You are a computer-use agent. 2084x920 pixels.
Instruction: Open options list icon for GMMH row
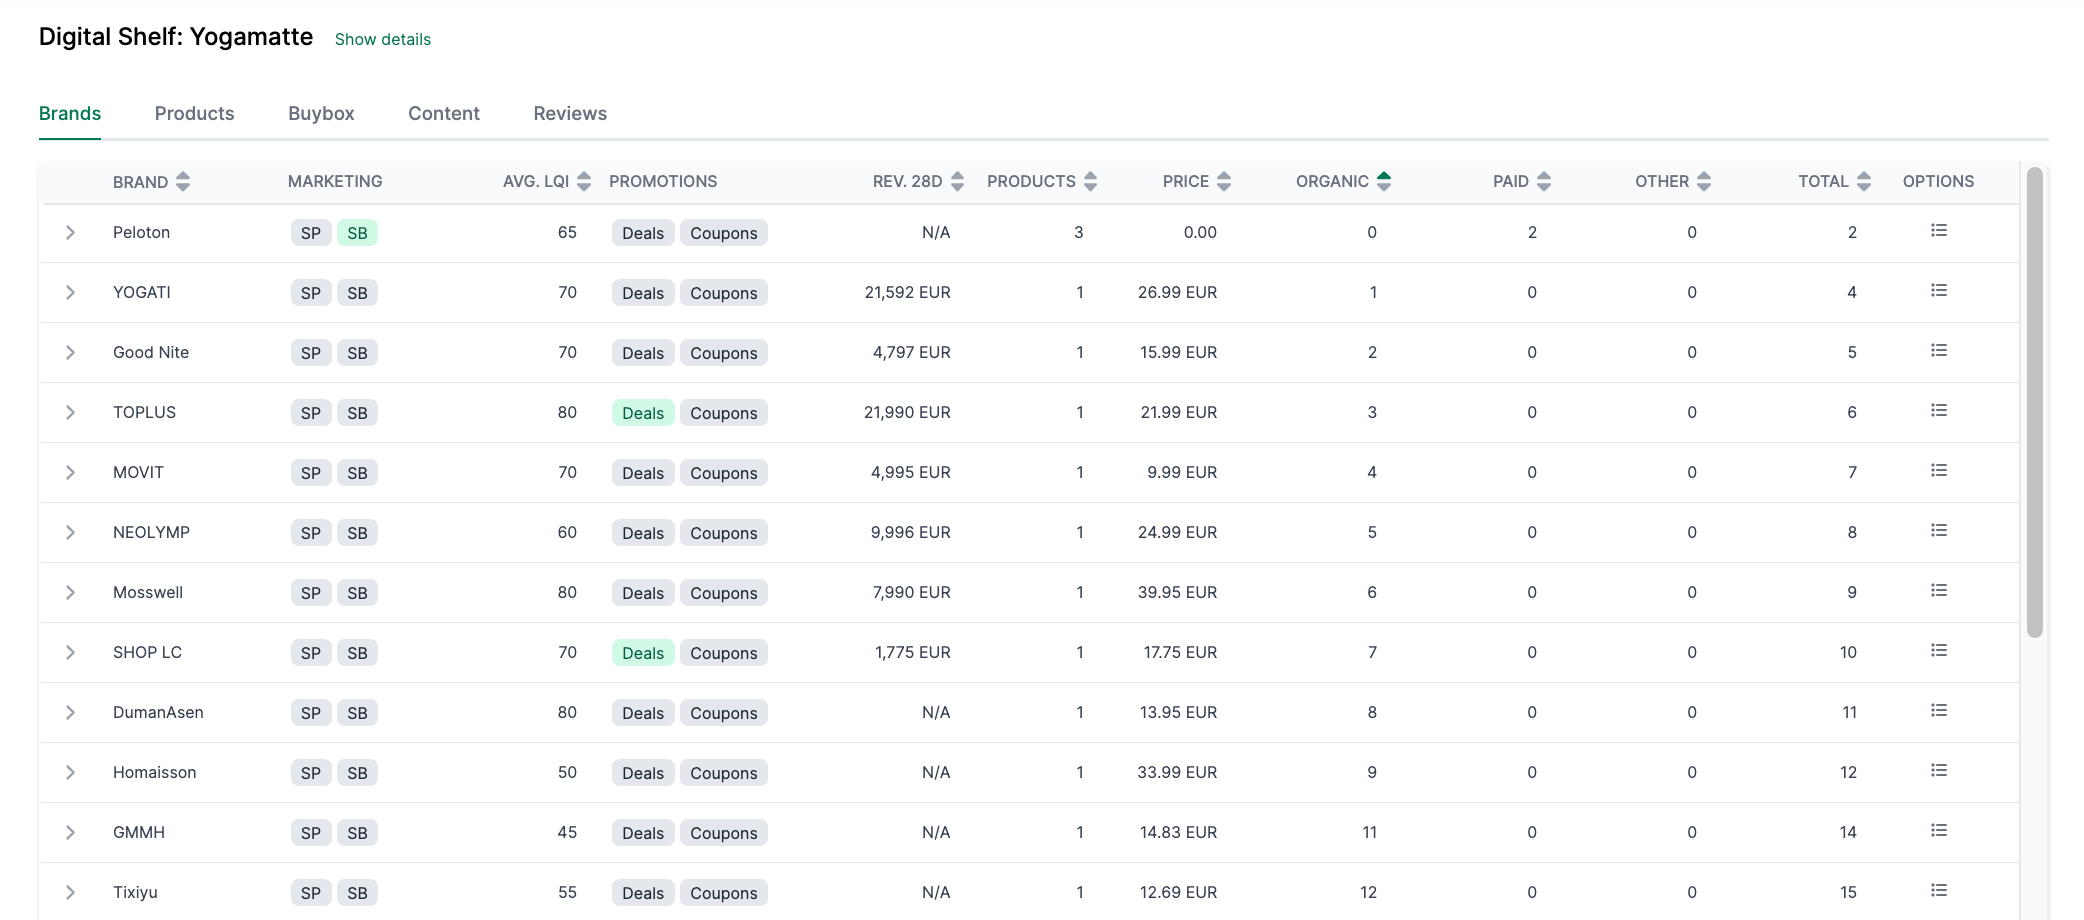[x=1938, y=831]
